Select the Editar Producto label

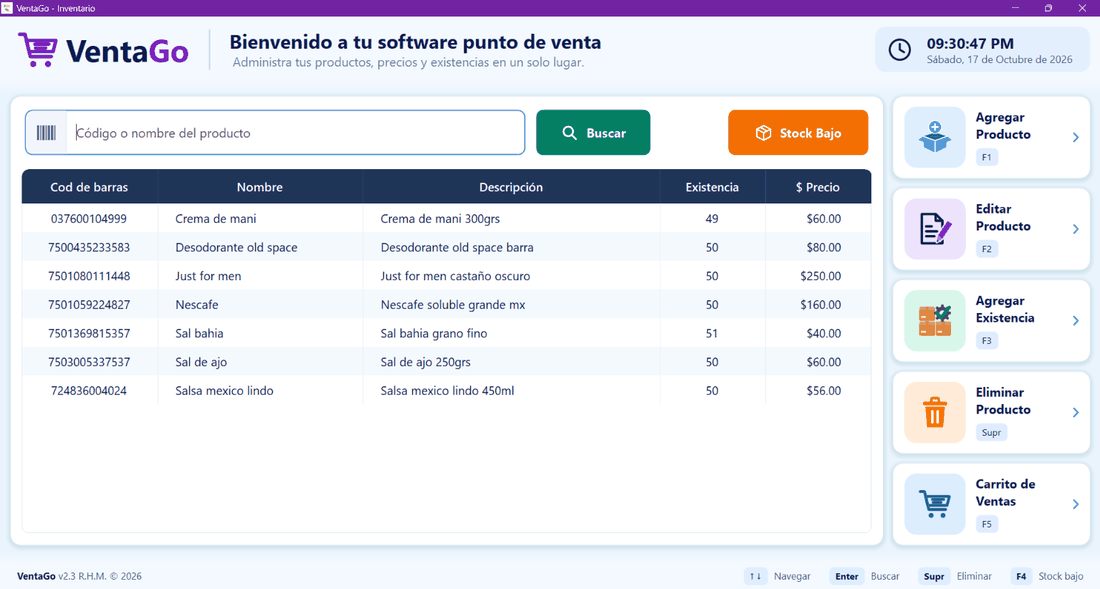point(1003,217)
